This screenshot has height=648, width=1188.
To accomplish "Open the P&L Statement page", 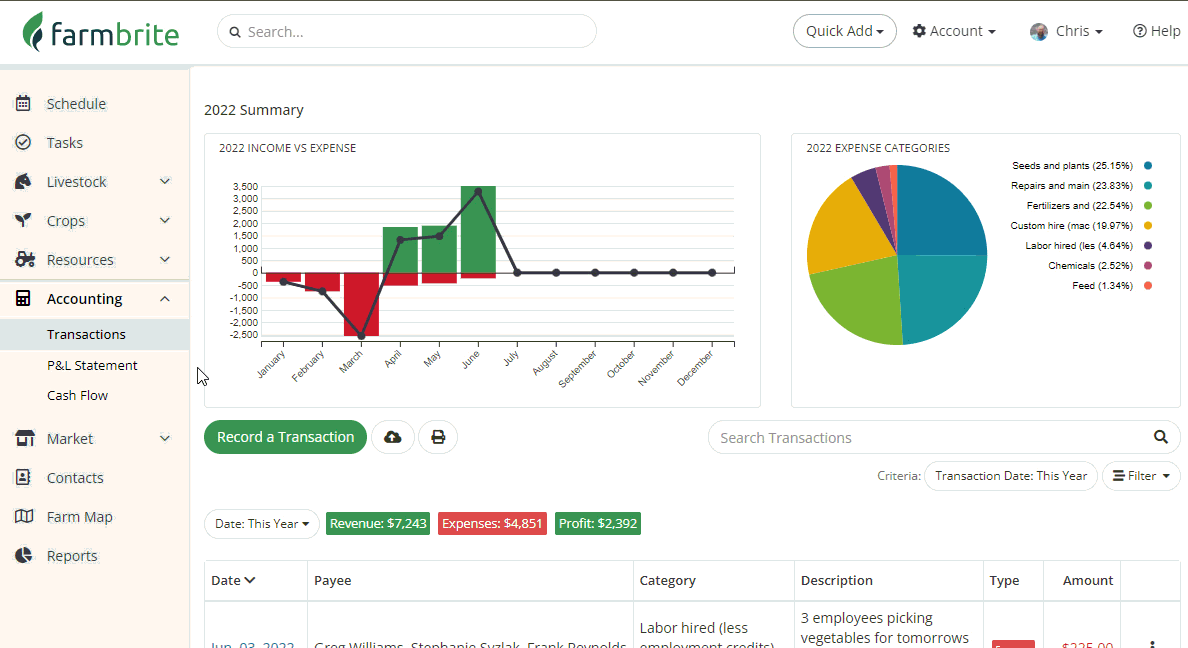I will click(x=92, y=365).
